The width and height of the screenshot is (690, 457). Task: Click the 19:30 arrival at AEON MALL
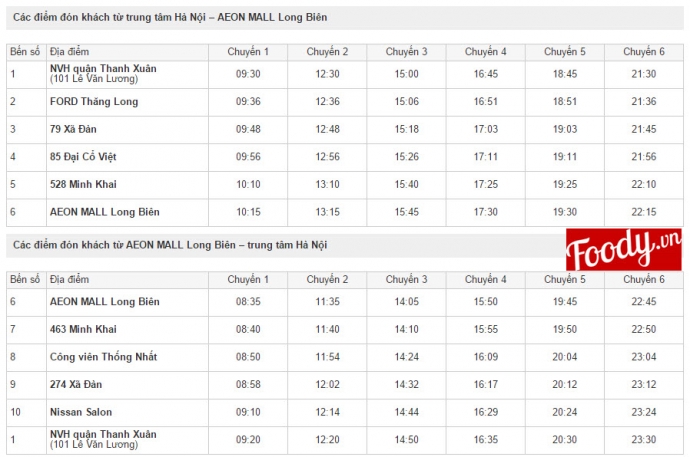[x=565, y=212]
